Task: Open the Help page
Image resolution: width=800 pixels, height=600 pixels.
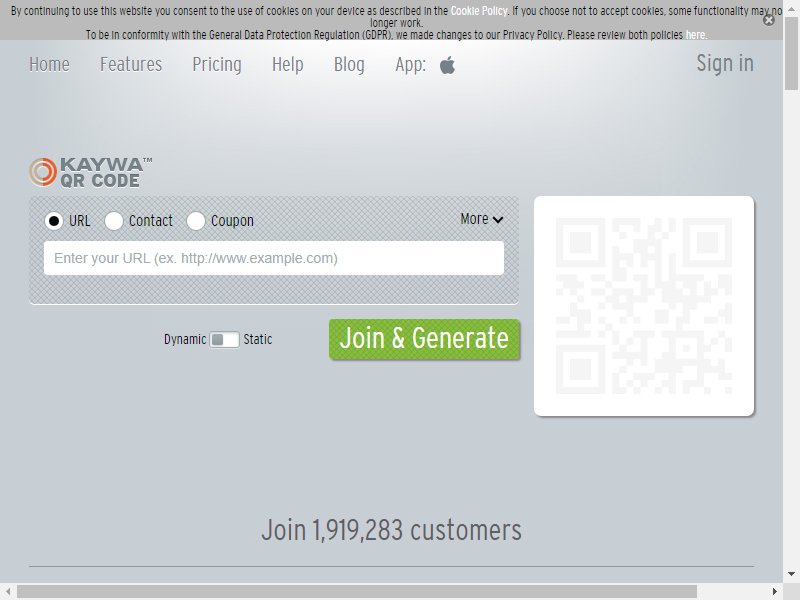Action: pyautogui.click(x=288, y=65)
